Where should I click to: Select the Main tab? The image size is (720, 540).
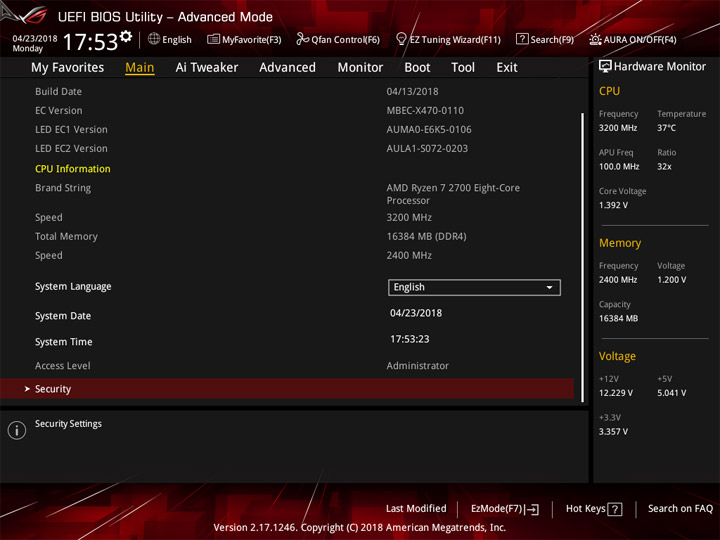[140, 68]
